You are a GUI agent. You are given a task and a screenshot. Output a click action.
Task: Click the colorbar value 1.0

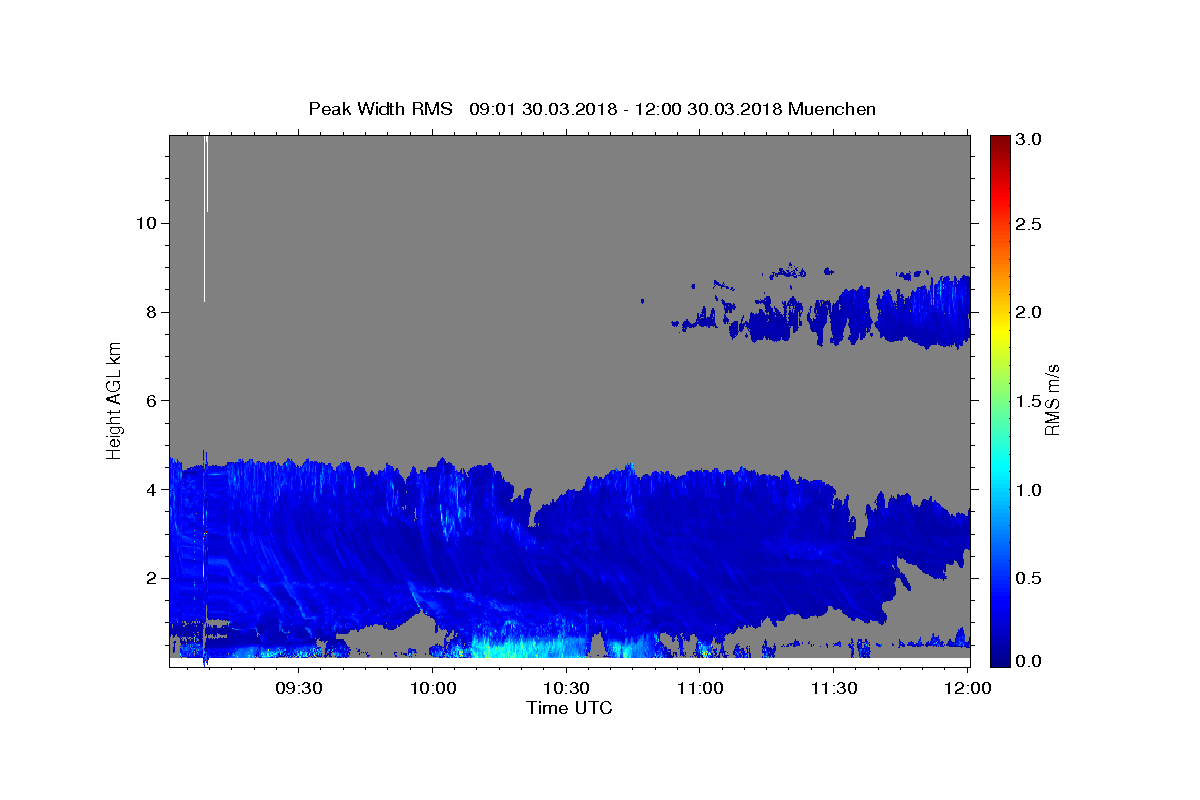[x=1031, y=489]
